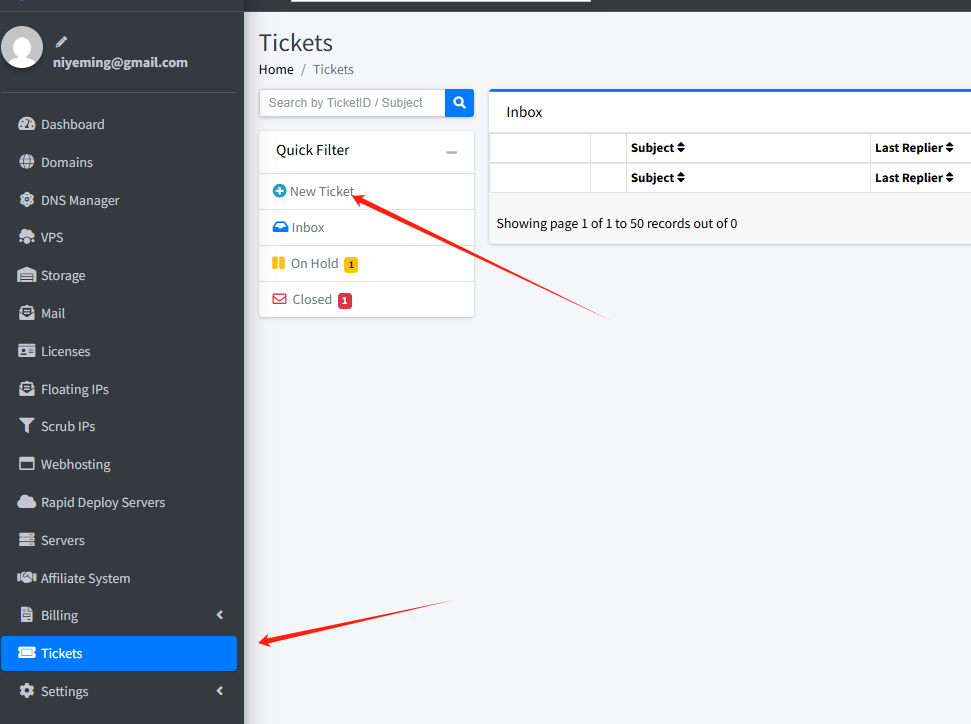The width and height of the screenshot is (971, 724).
Task: Open Scrub IPs page
Action: pyautogui.click(x=119, y=426)
